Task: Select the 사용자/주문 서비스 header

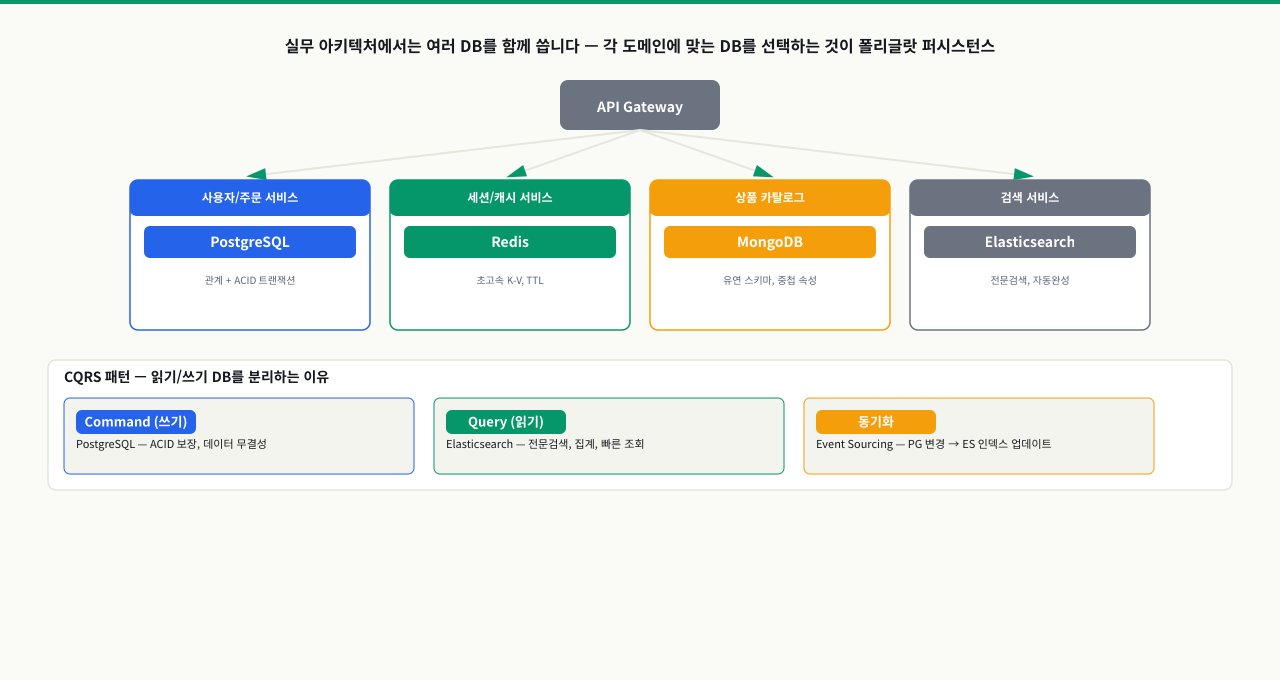Action: [250, 198]
